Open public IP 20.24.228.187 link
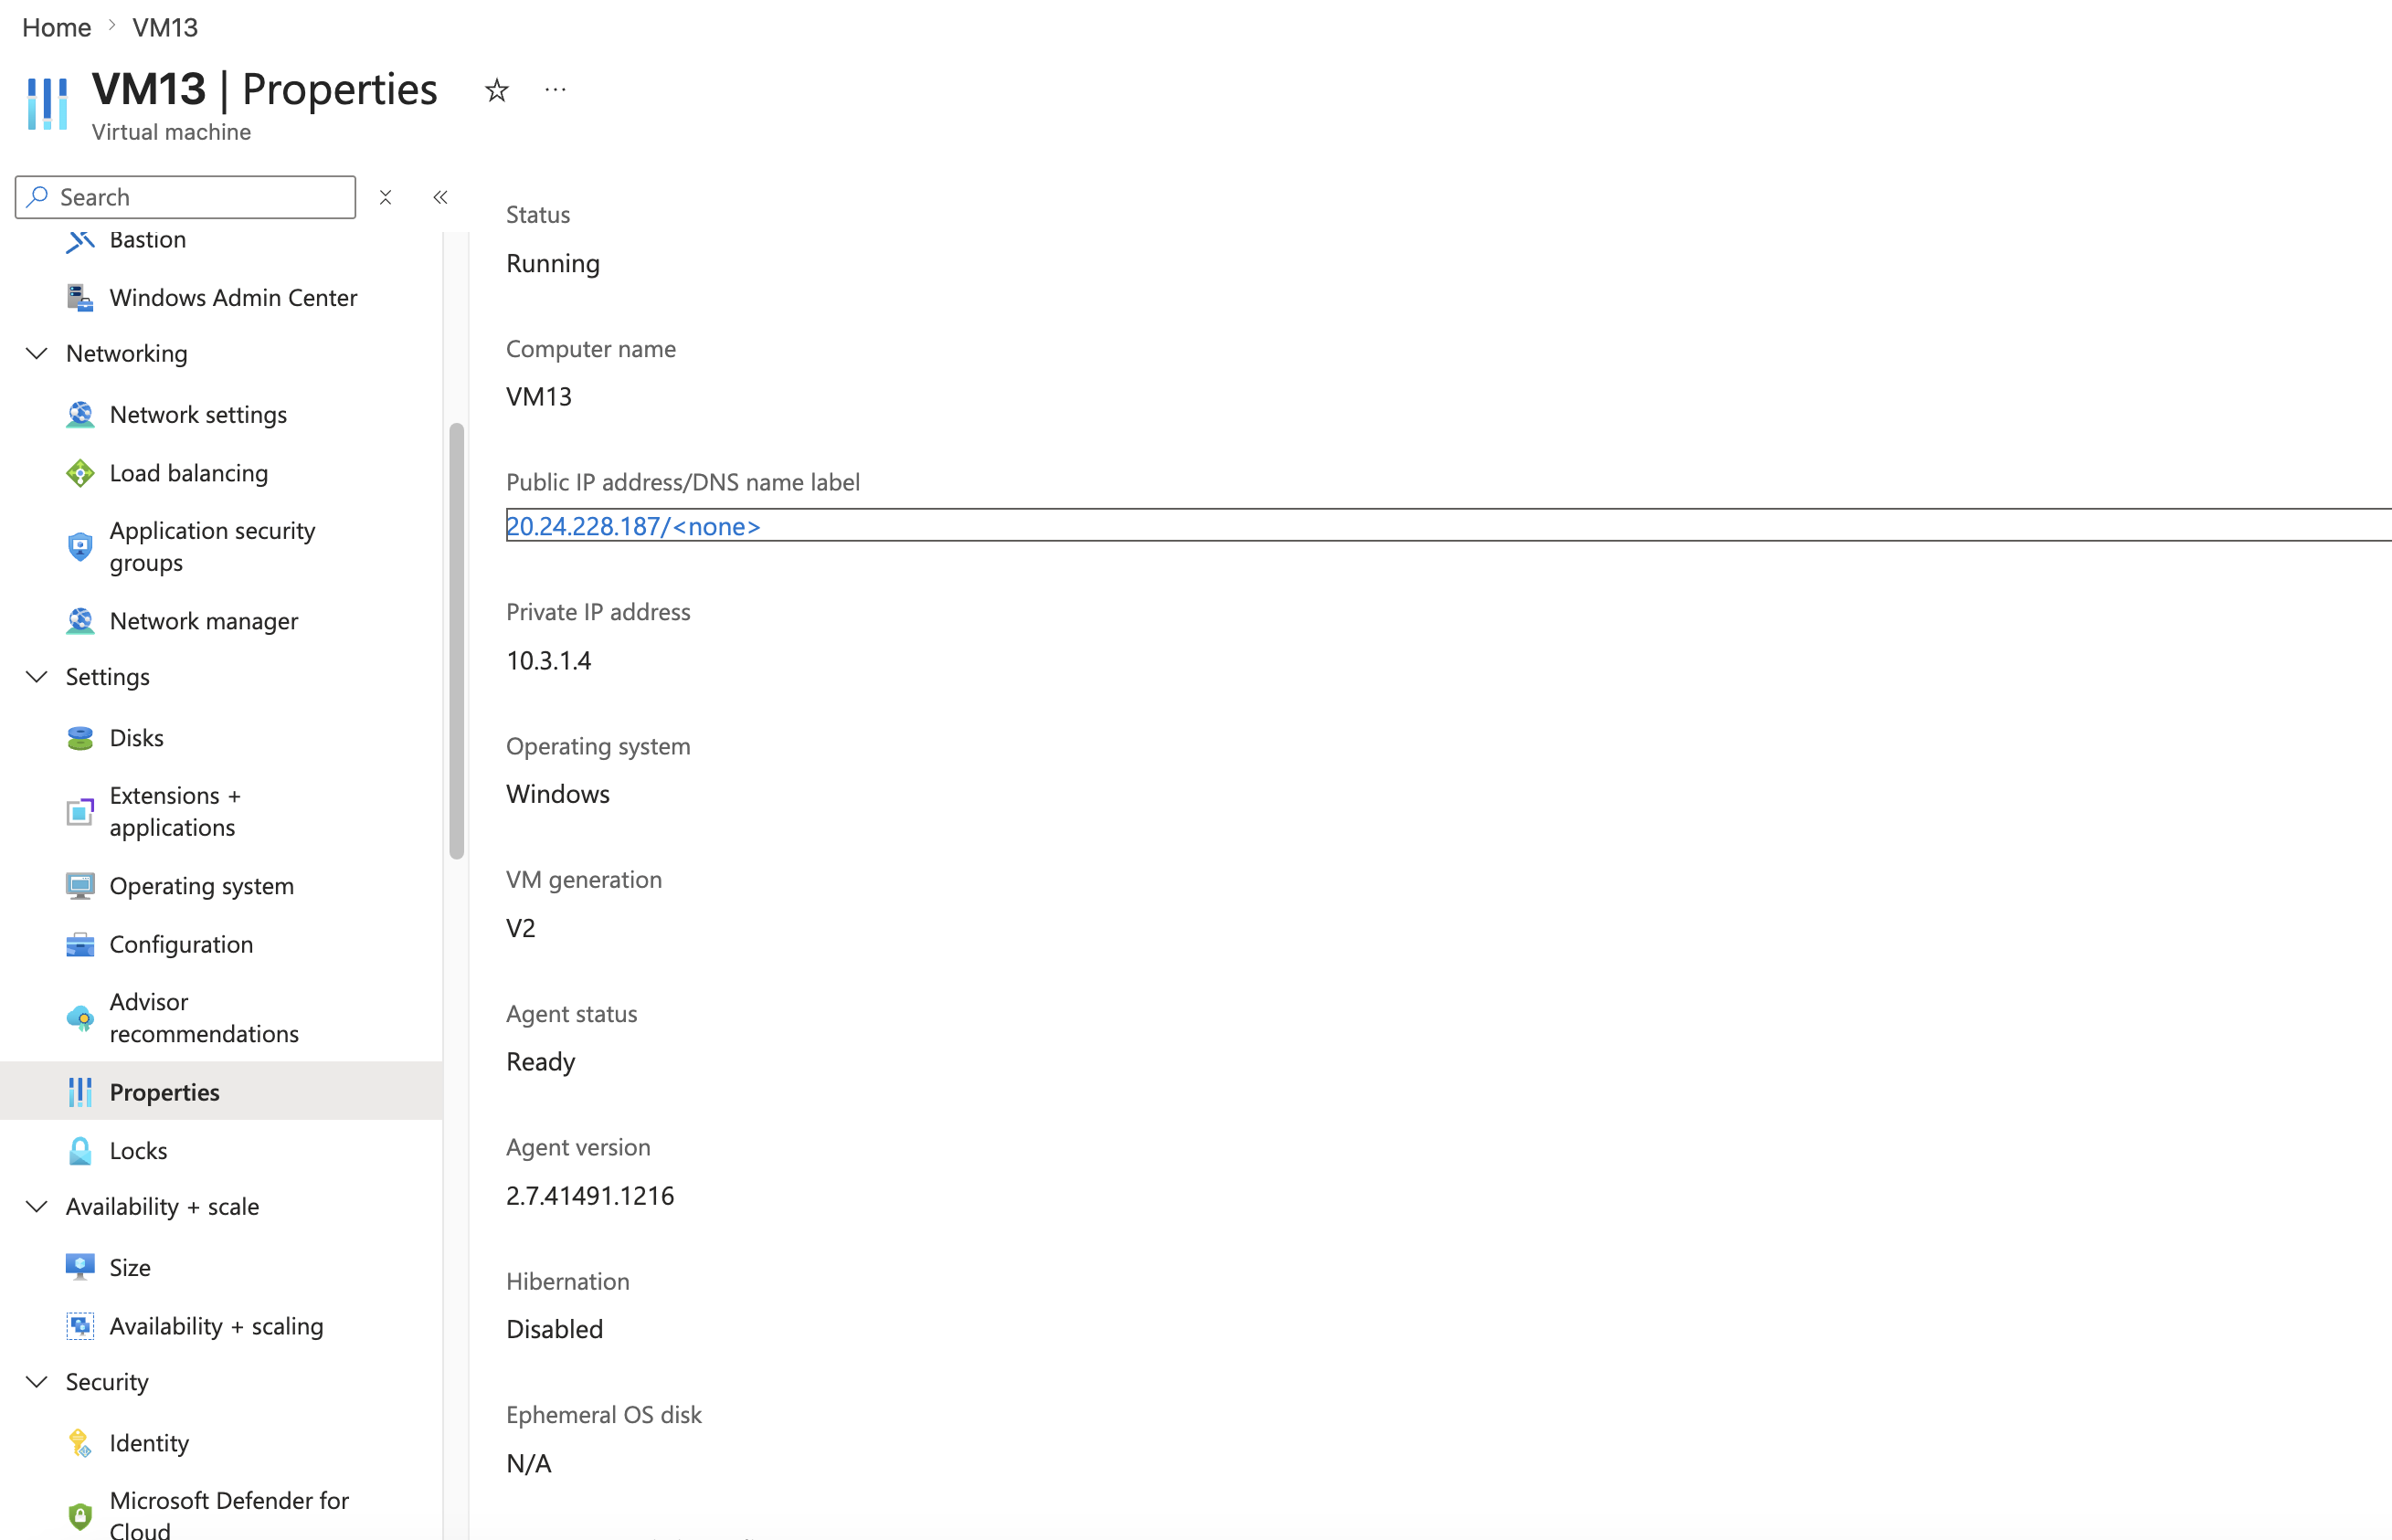 [x=633, y=526]
